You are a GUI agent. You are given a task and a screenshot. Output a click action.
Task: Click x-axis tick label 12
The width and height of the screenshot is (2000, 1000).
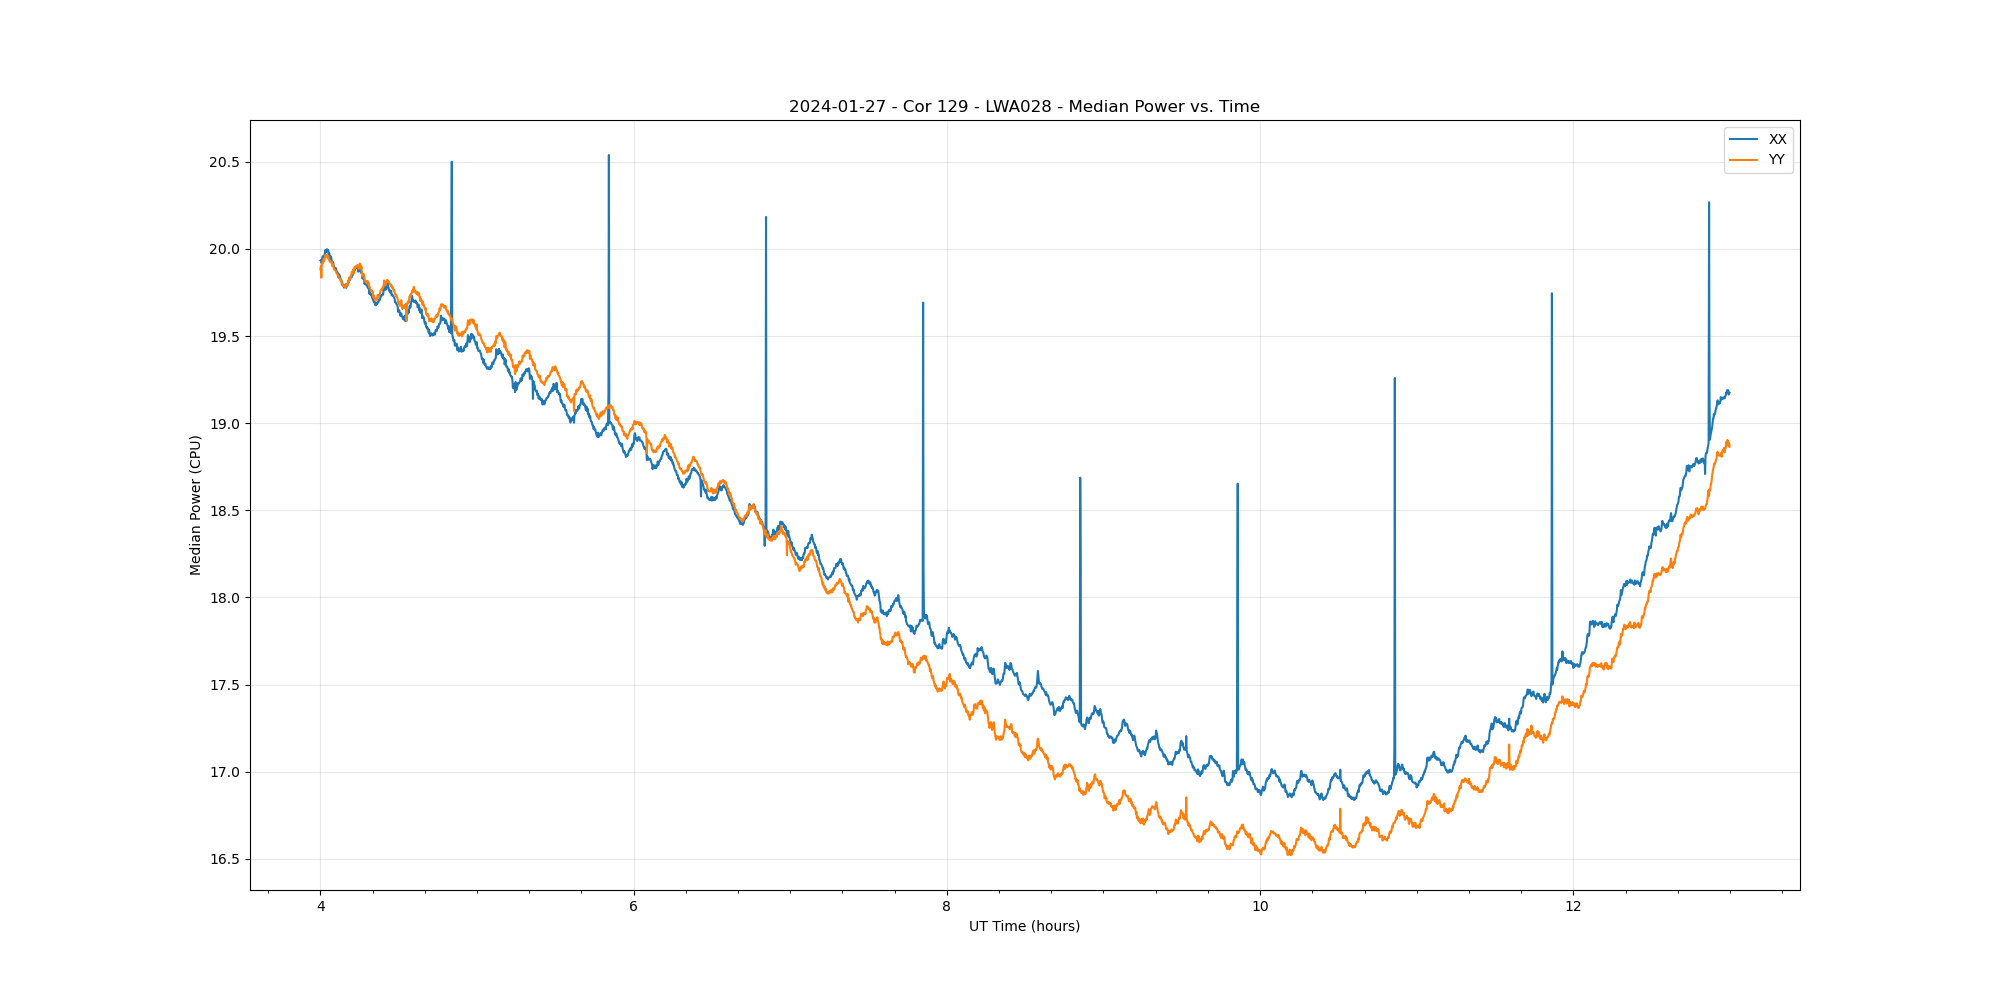click(1573, 907)
